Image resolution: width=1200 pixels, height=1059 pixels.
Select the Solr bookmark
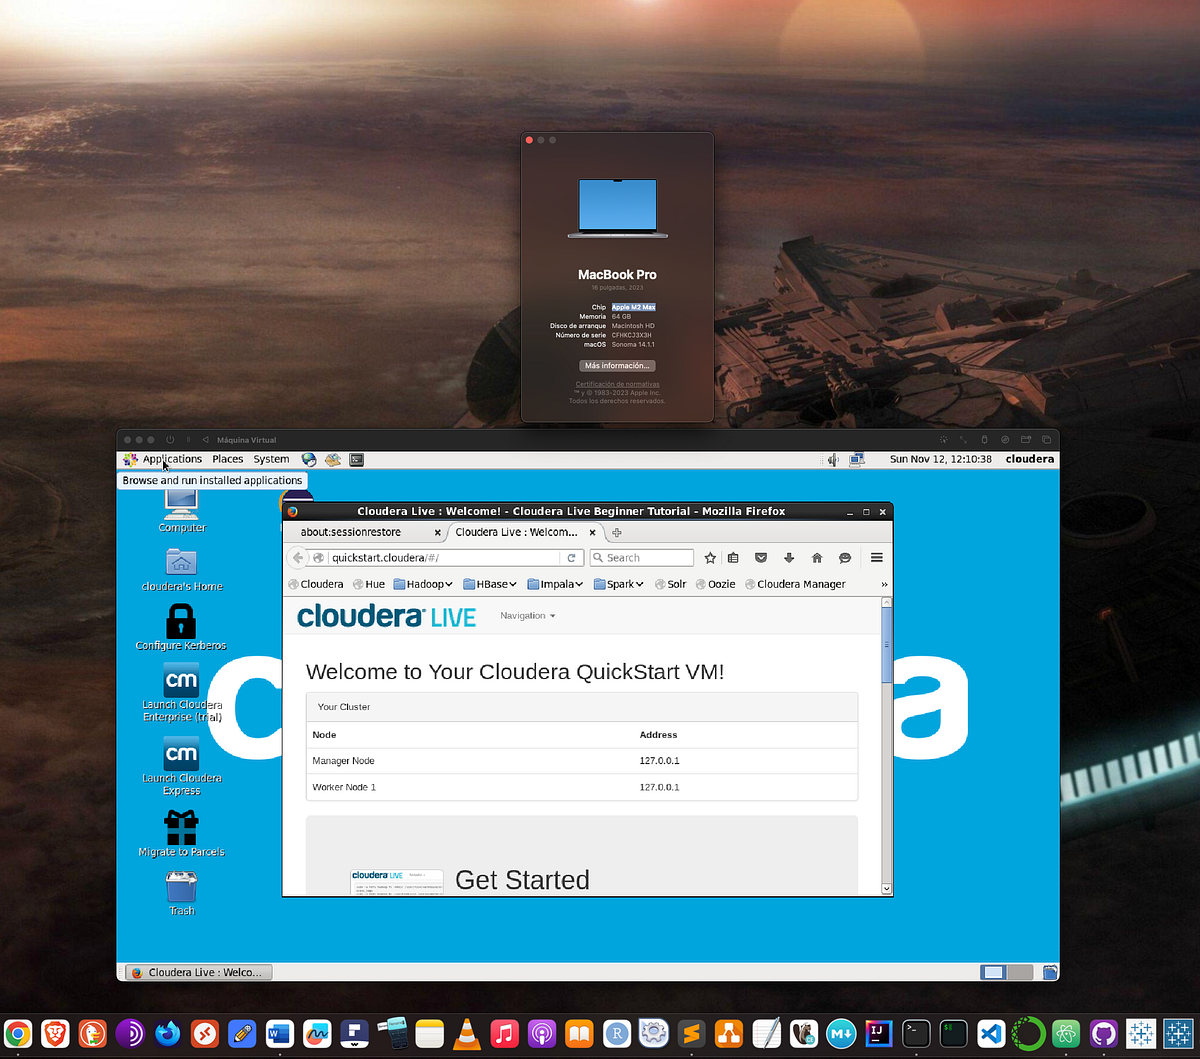(669, 584)
